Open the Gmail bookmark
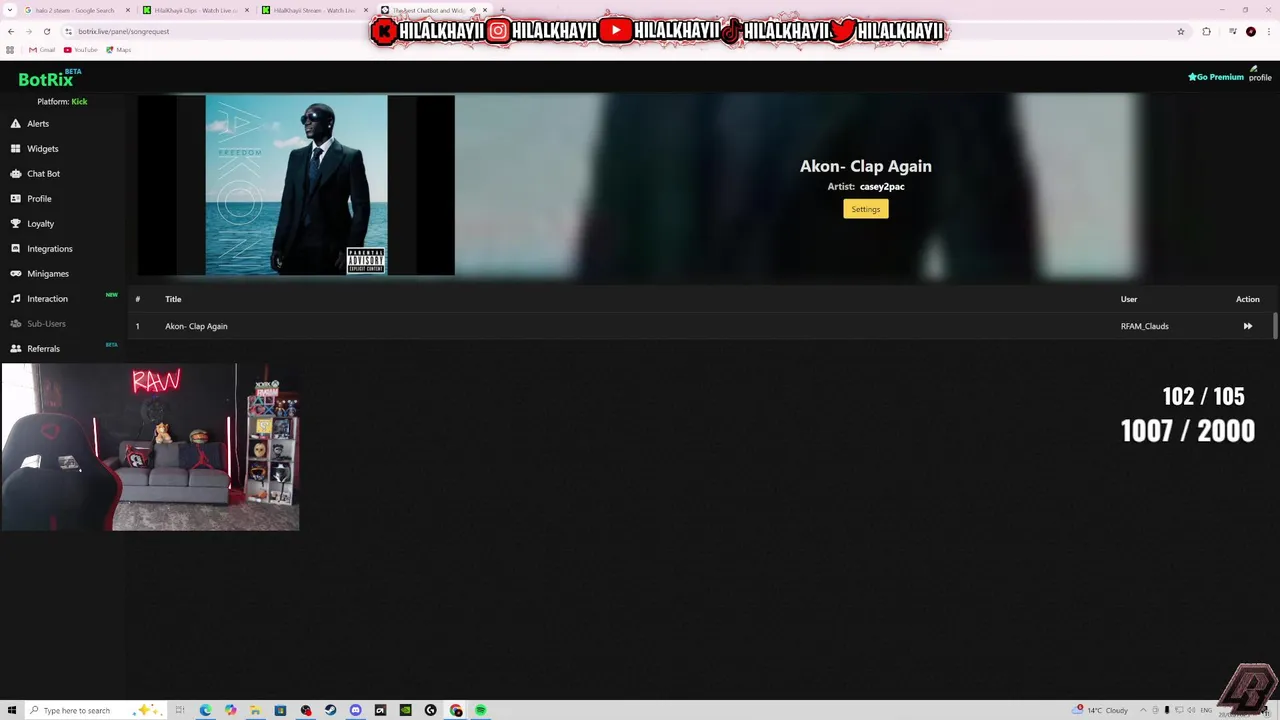The width and height of the screenshot is (1280, 720). point(42,50)
